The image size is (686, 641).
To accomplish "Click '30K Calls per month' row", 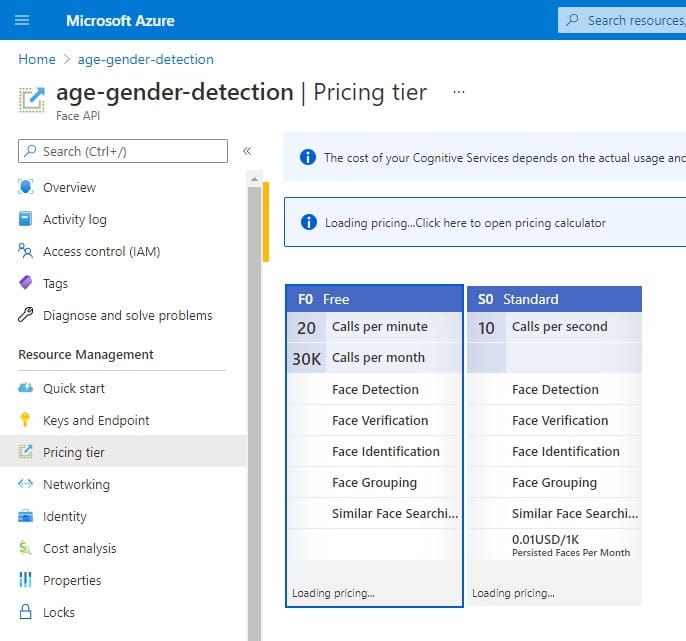I will tap(374, 358).
